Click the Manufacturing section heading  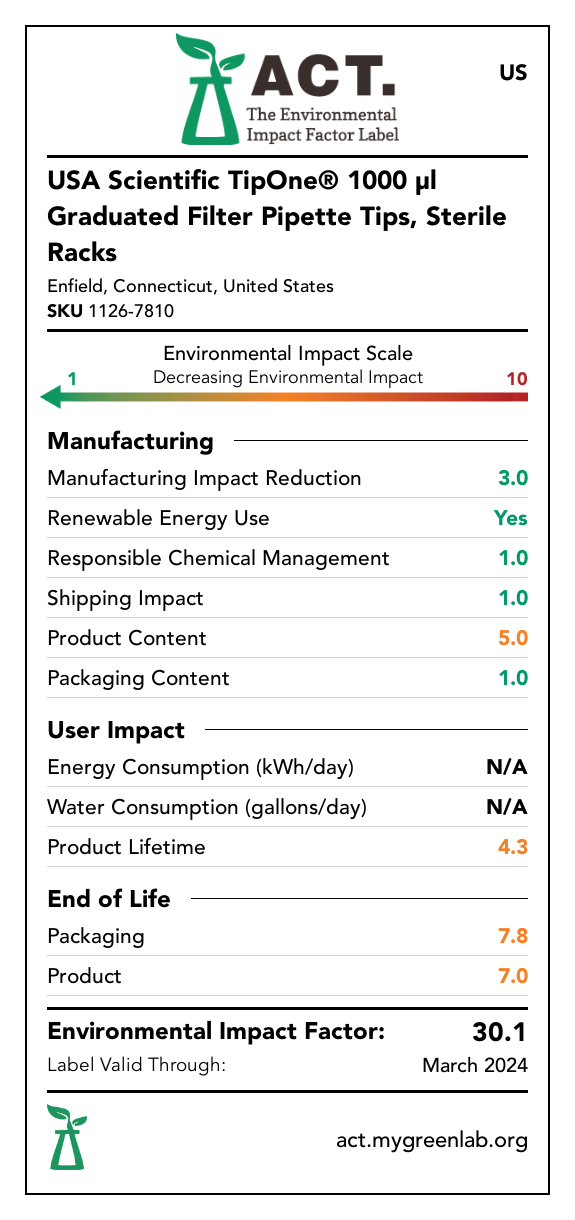pyautogui.click(x=130, y=441)
